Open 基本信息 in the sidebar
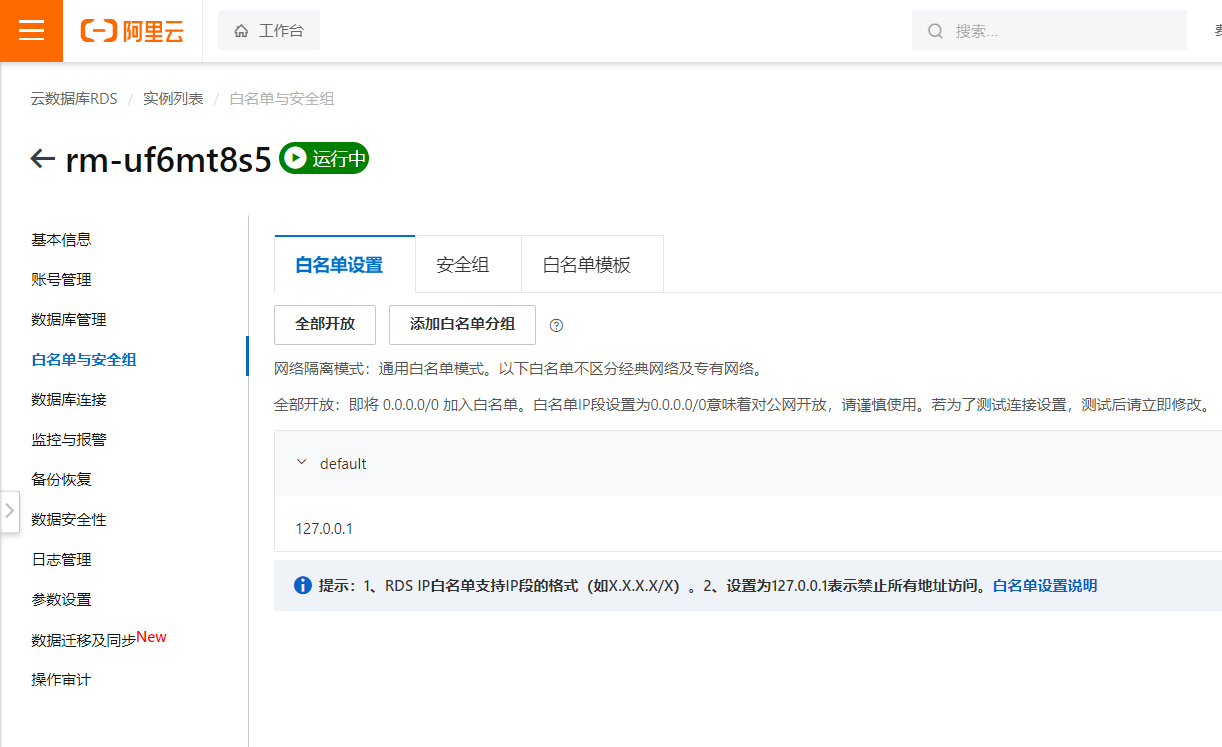1222x747 pixels. [61, 240]
